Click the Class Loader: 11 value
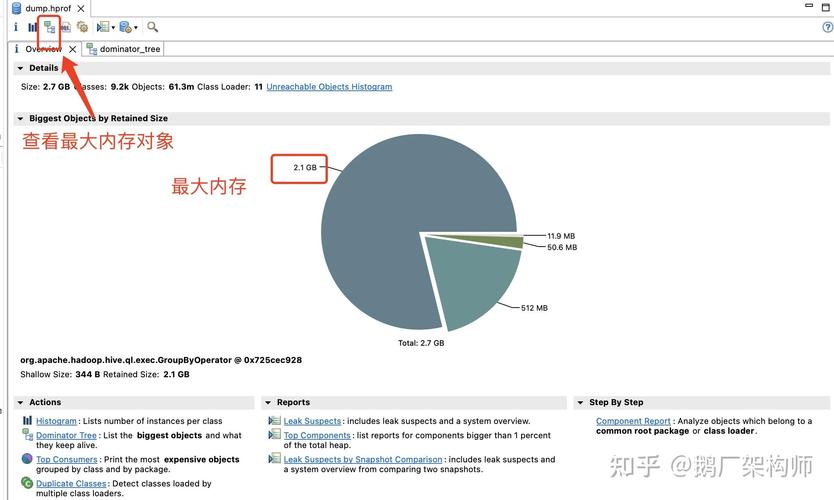The height and width of the screenshot is (500, 834). 230,87
